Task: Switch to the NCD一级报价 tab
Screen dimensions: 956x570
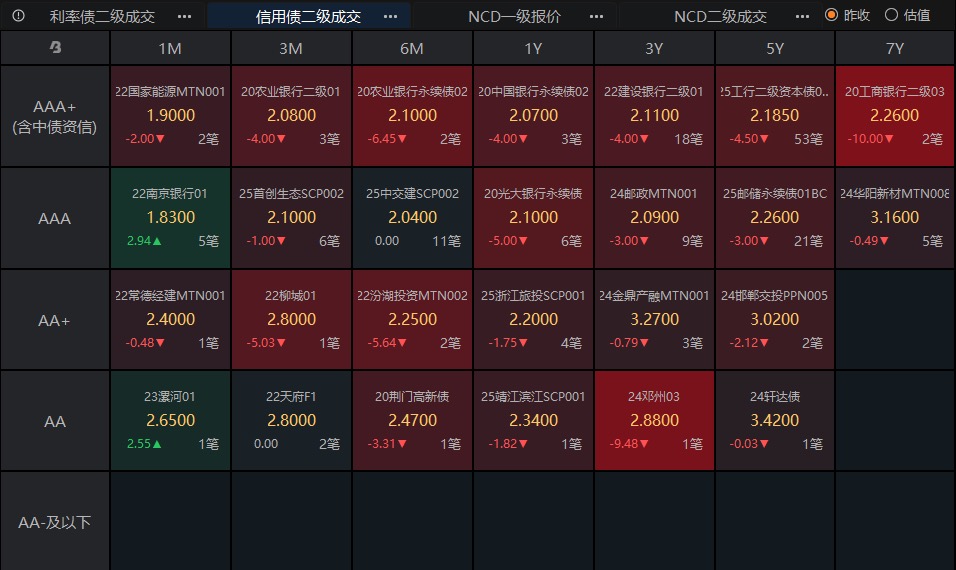Action: coord(514,16)
